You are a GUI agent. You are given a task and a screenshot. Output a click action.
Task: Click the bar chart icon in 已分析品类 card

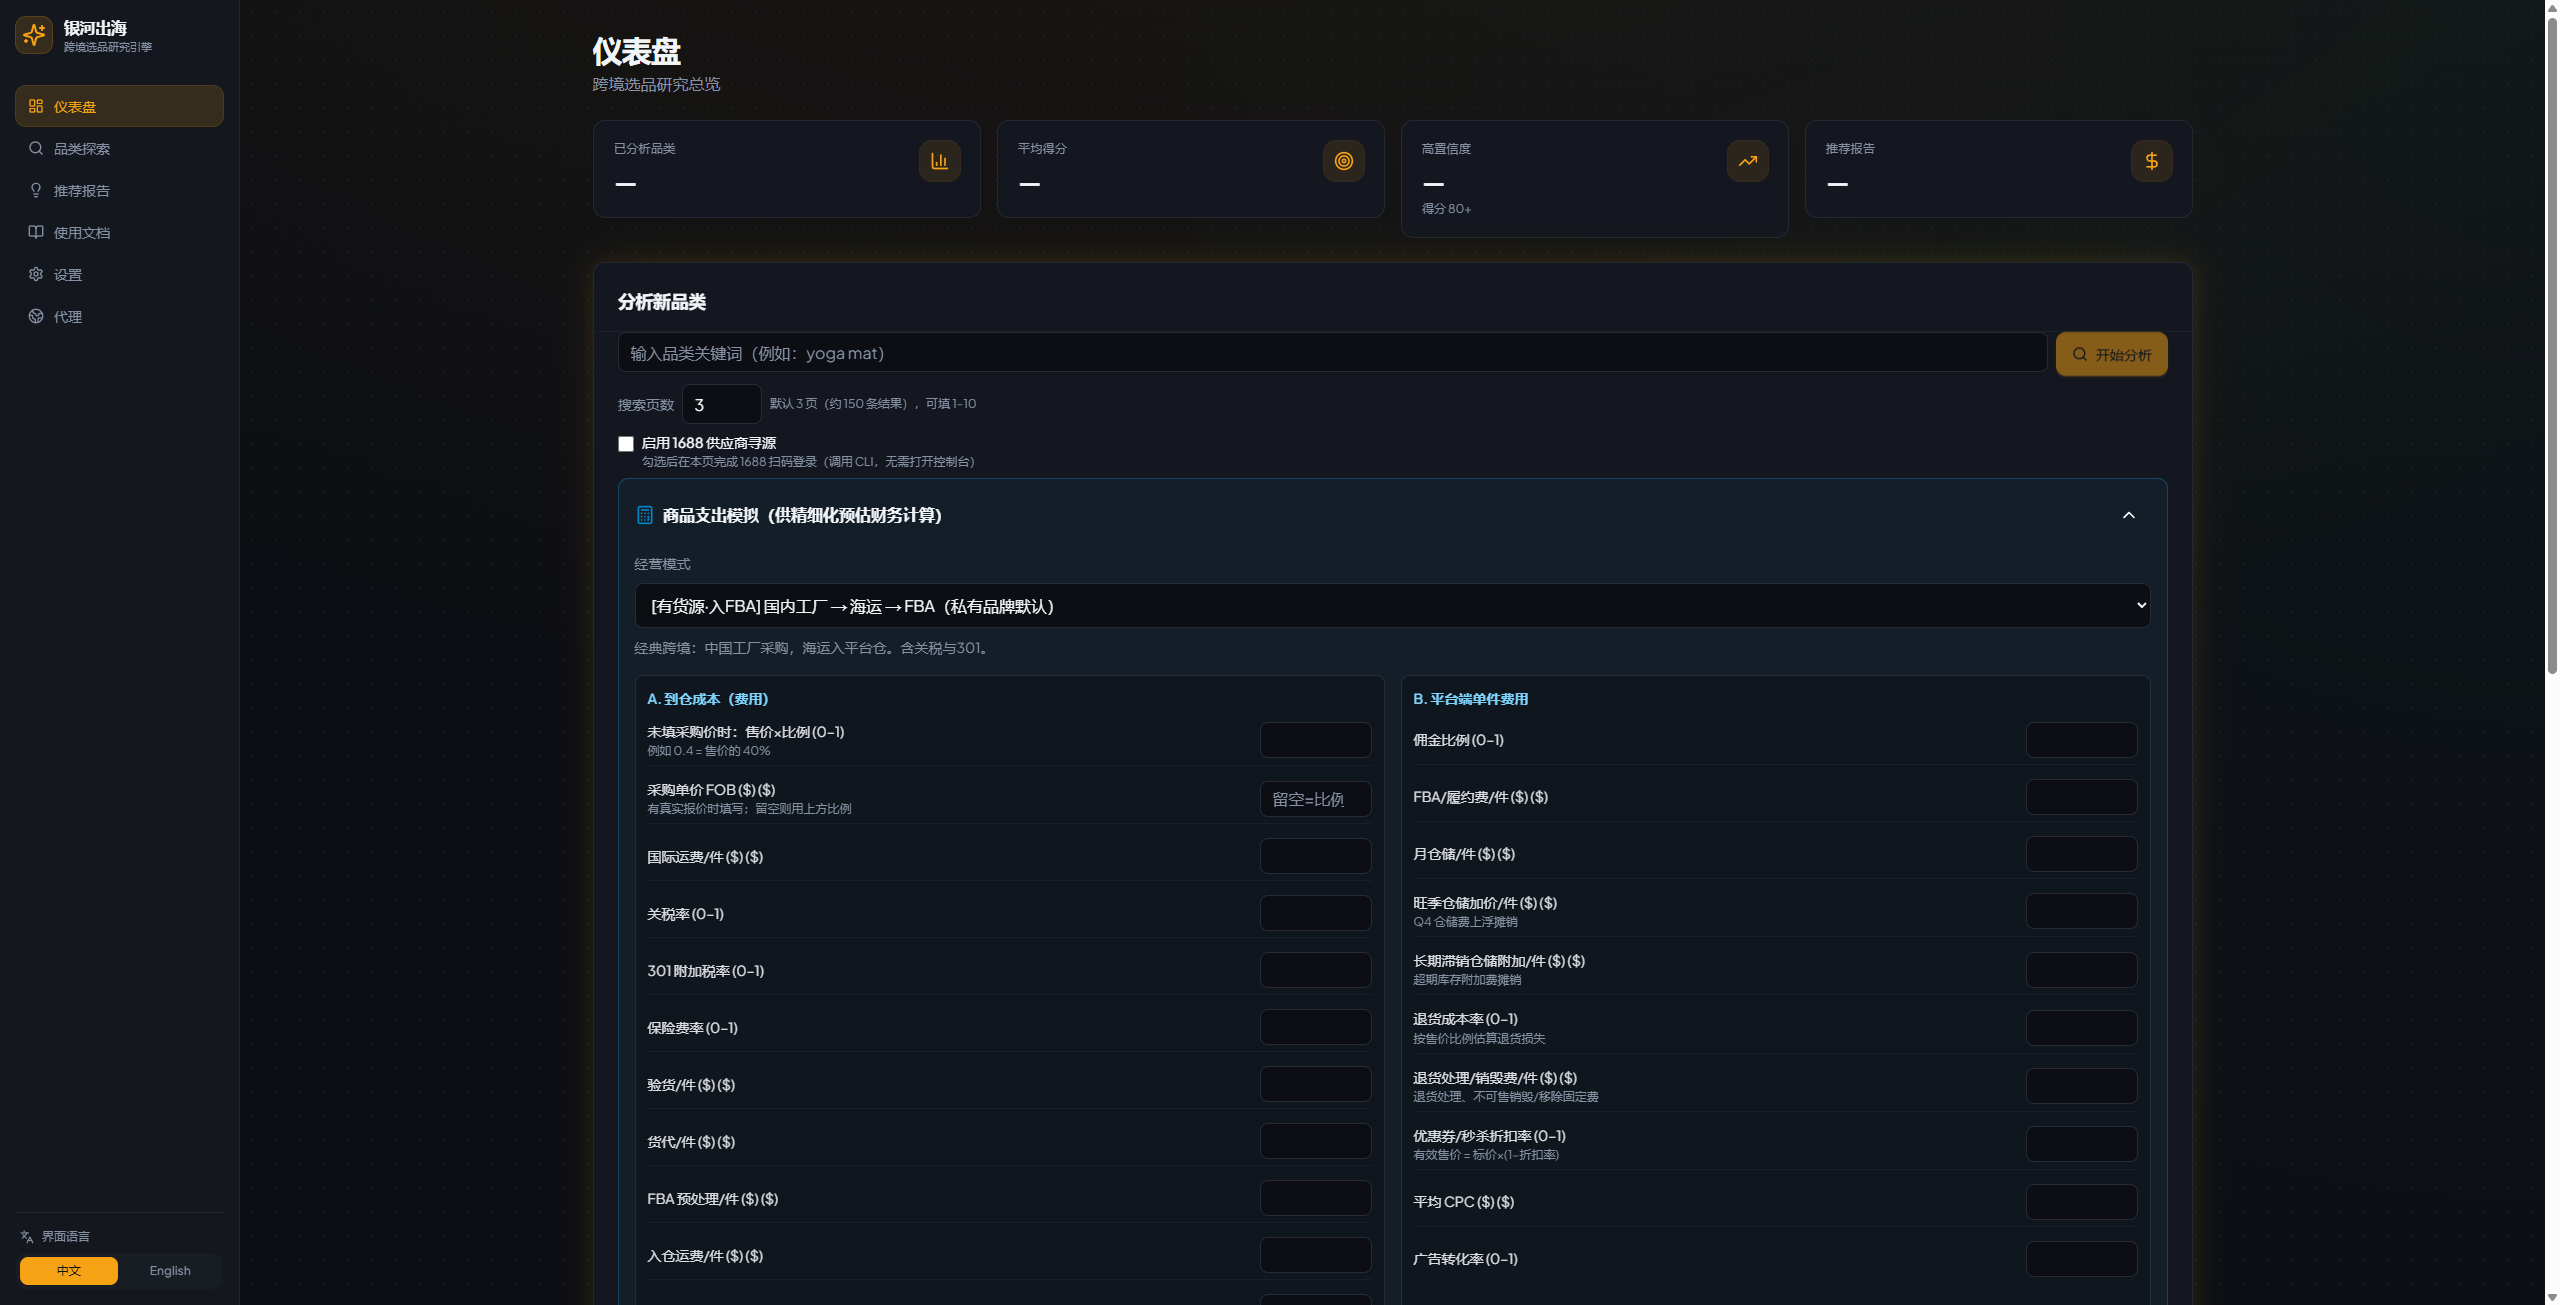click(939, 161)
